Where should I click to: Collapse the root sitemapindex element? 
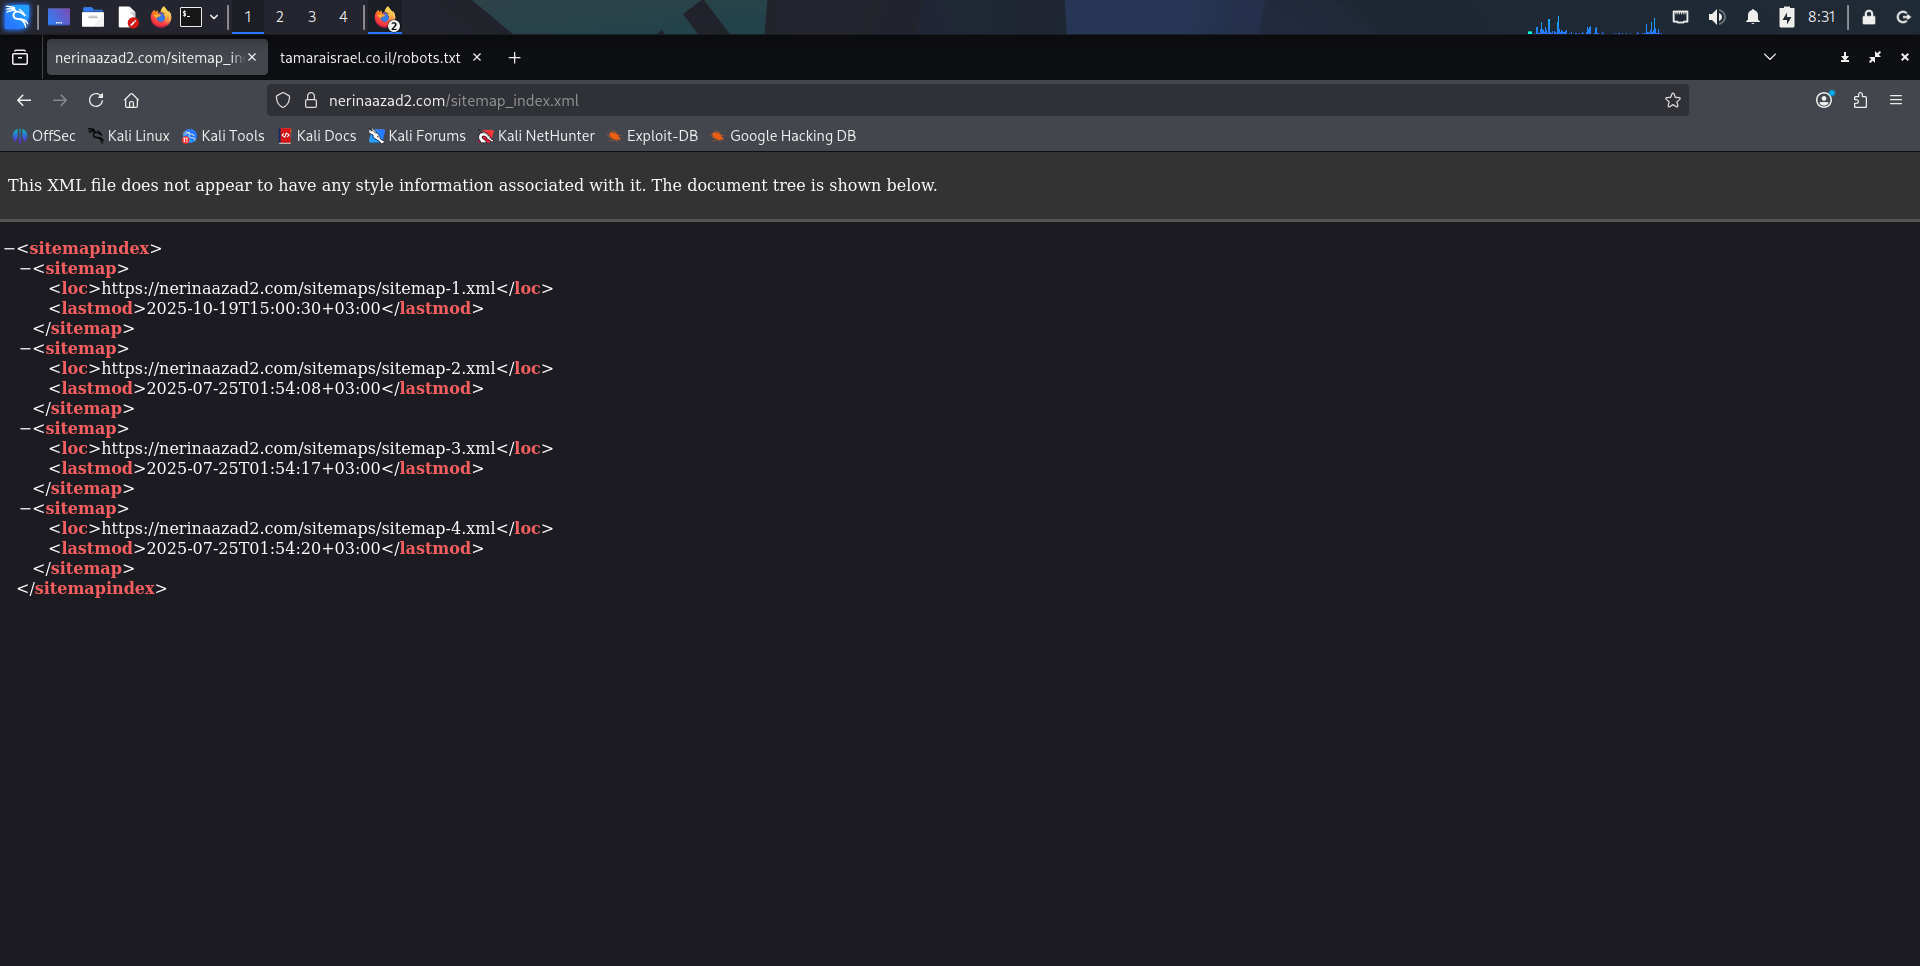[x=9, y=248]
